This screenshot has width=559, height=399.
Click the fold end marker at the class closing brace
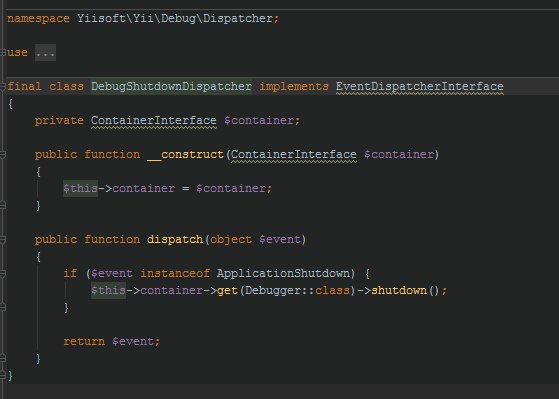point(2,375)
